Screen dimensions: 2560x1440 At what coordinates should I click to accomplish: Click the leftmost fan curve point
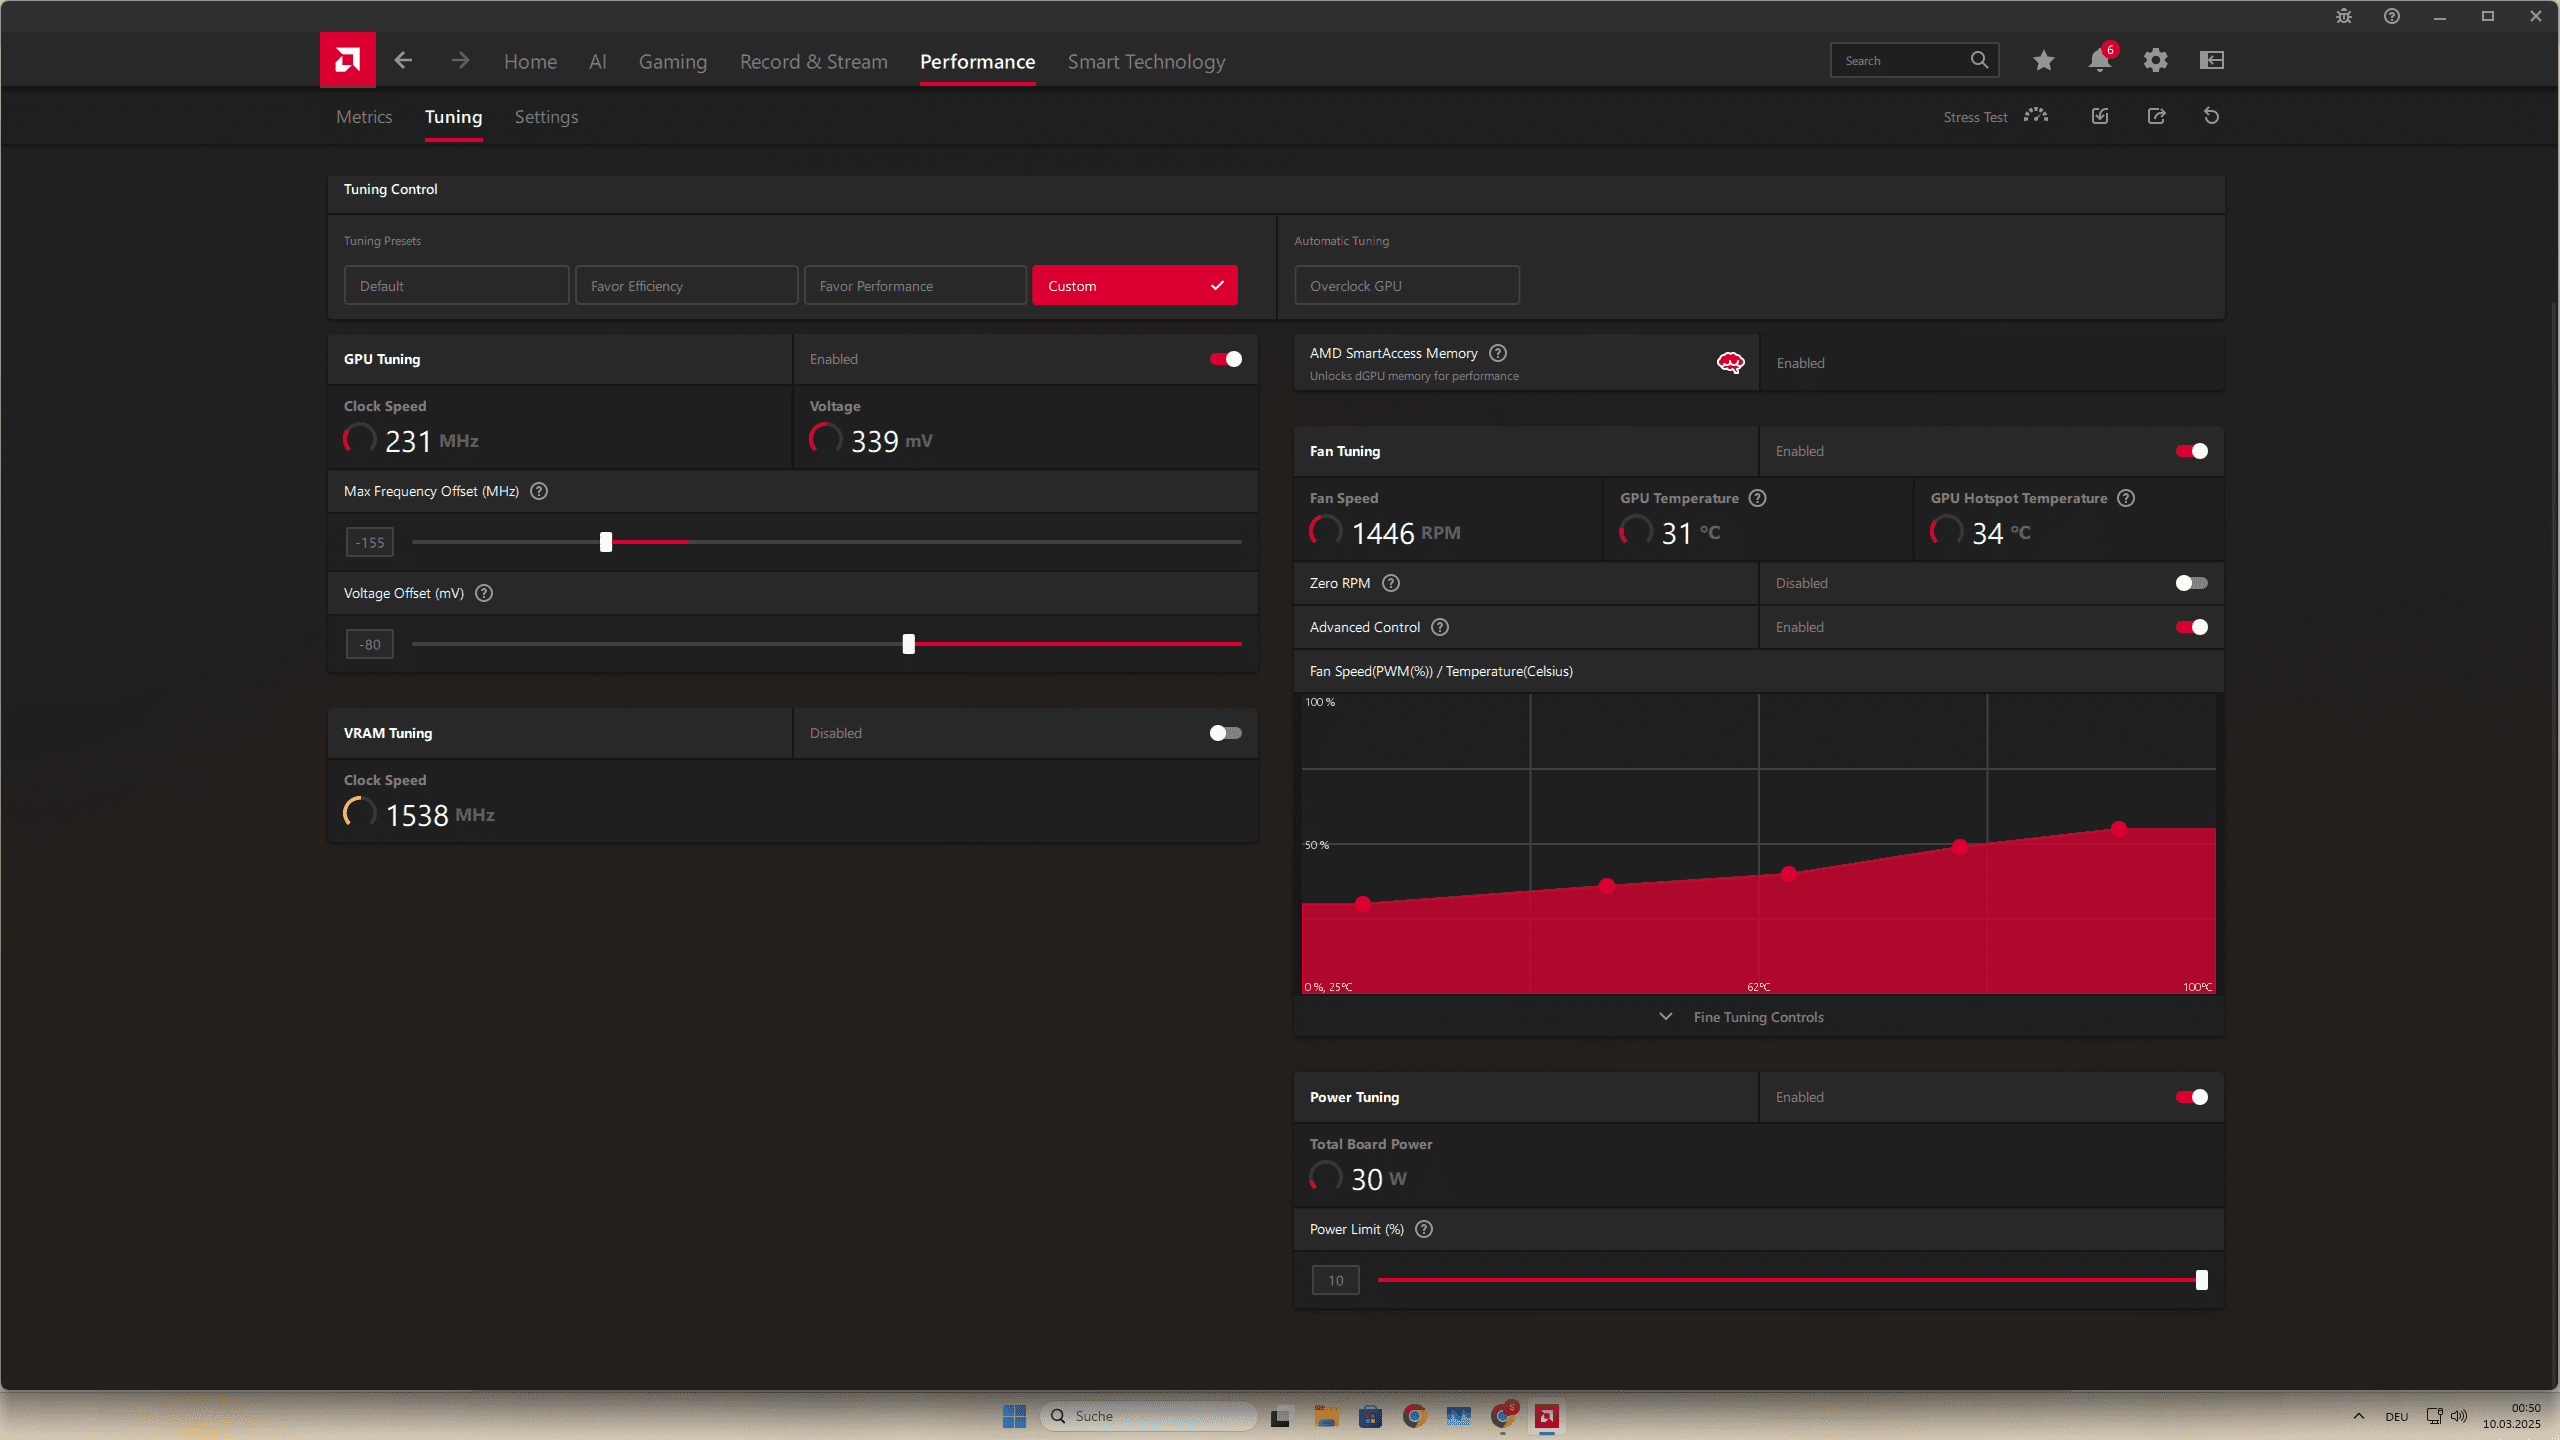click(1363, 904)
